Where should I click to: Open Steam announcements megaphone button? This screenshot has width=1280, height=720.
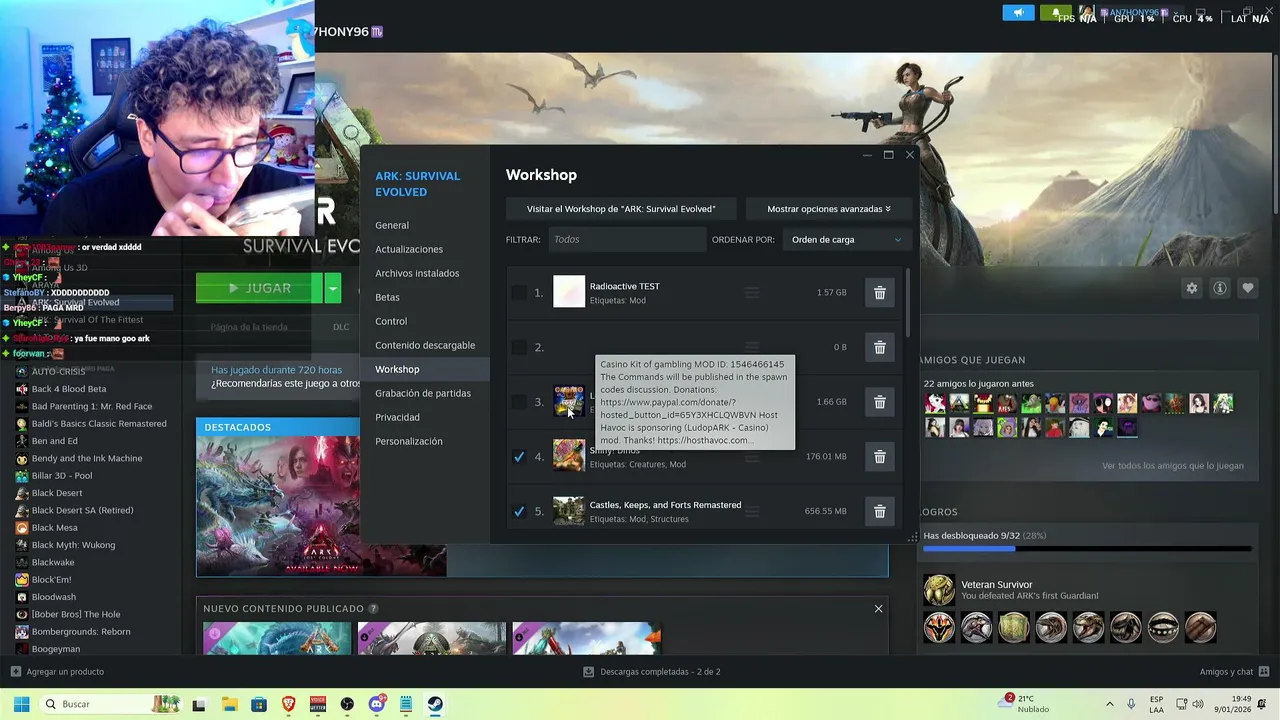[x=1018, y=13]
